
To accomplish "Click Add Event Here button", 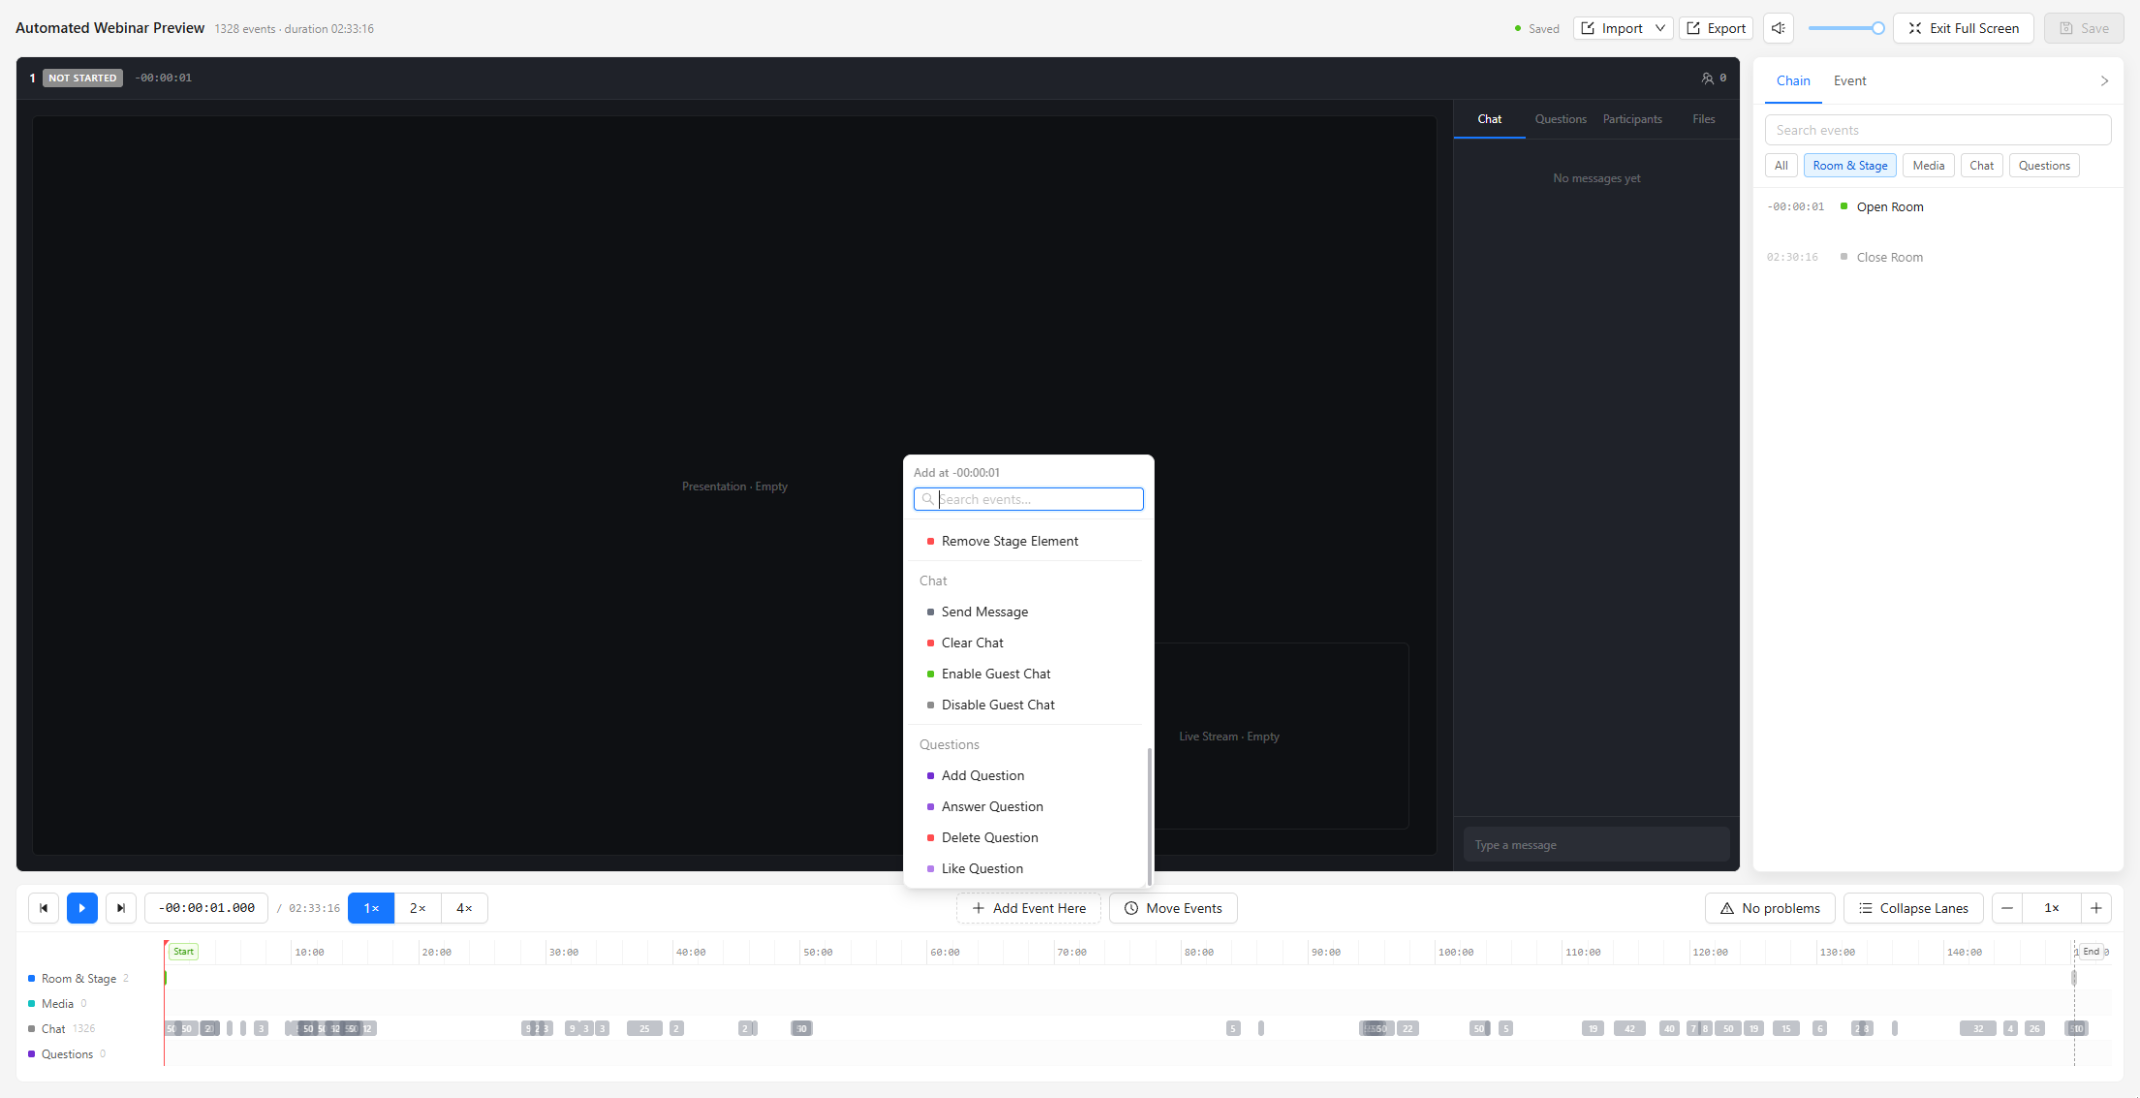I will [1028, 908].
